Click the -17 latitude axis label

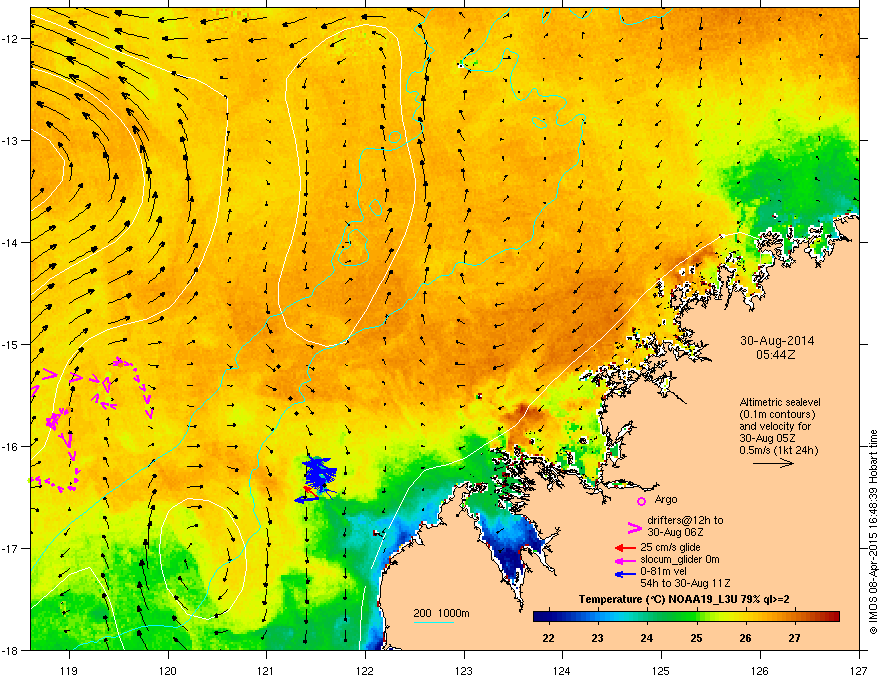(11, 548)
